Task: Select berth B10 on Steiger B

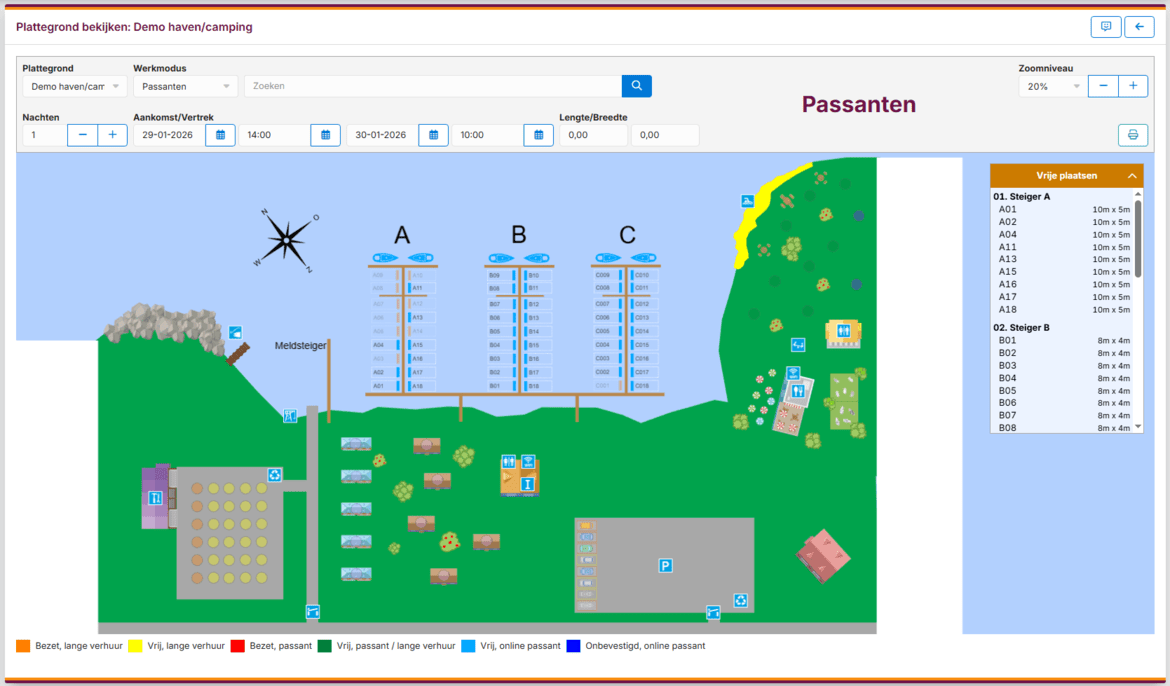Action: coord(533,275)
